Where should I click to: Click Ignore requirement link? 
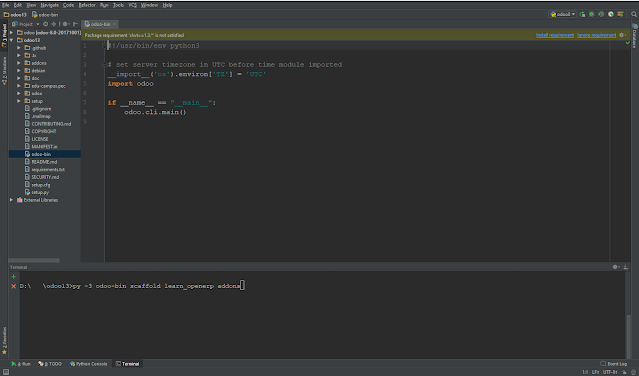coord(596,35)
